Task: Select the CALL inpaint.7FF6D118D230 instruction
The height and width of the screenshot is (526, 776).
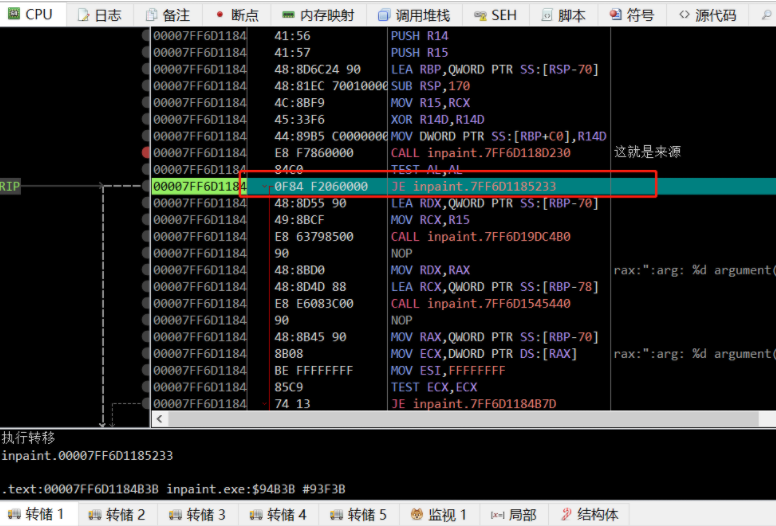Action: click(481, 153)
